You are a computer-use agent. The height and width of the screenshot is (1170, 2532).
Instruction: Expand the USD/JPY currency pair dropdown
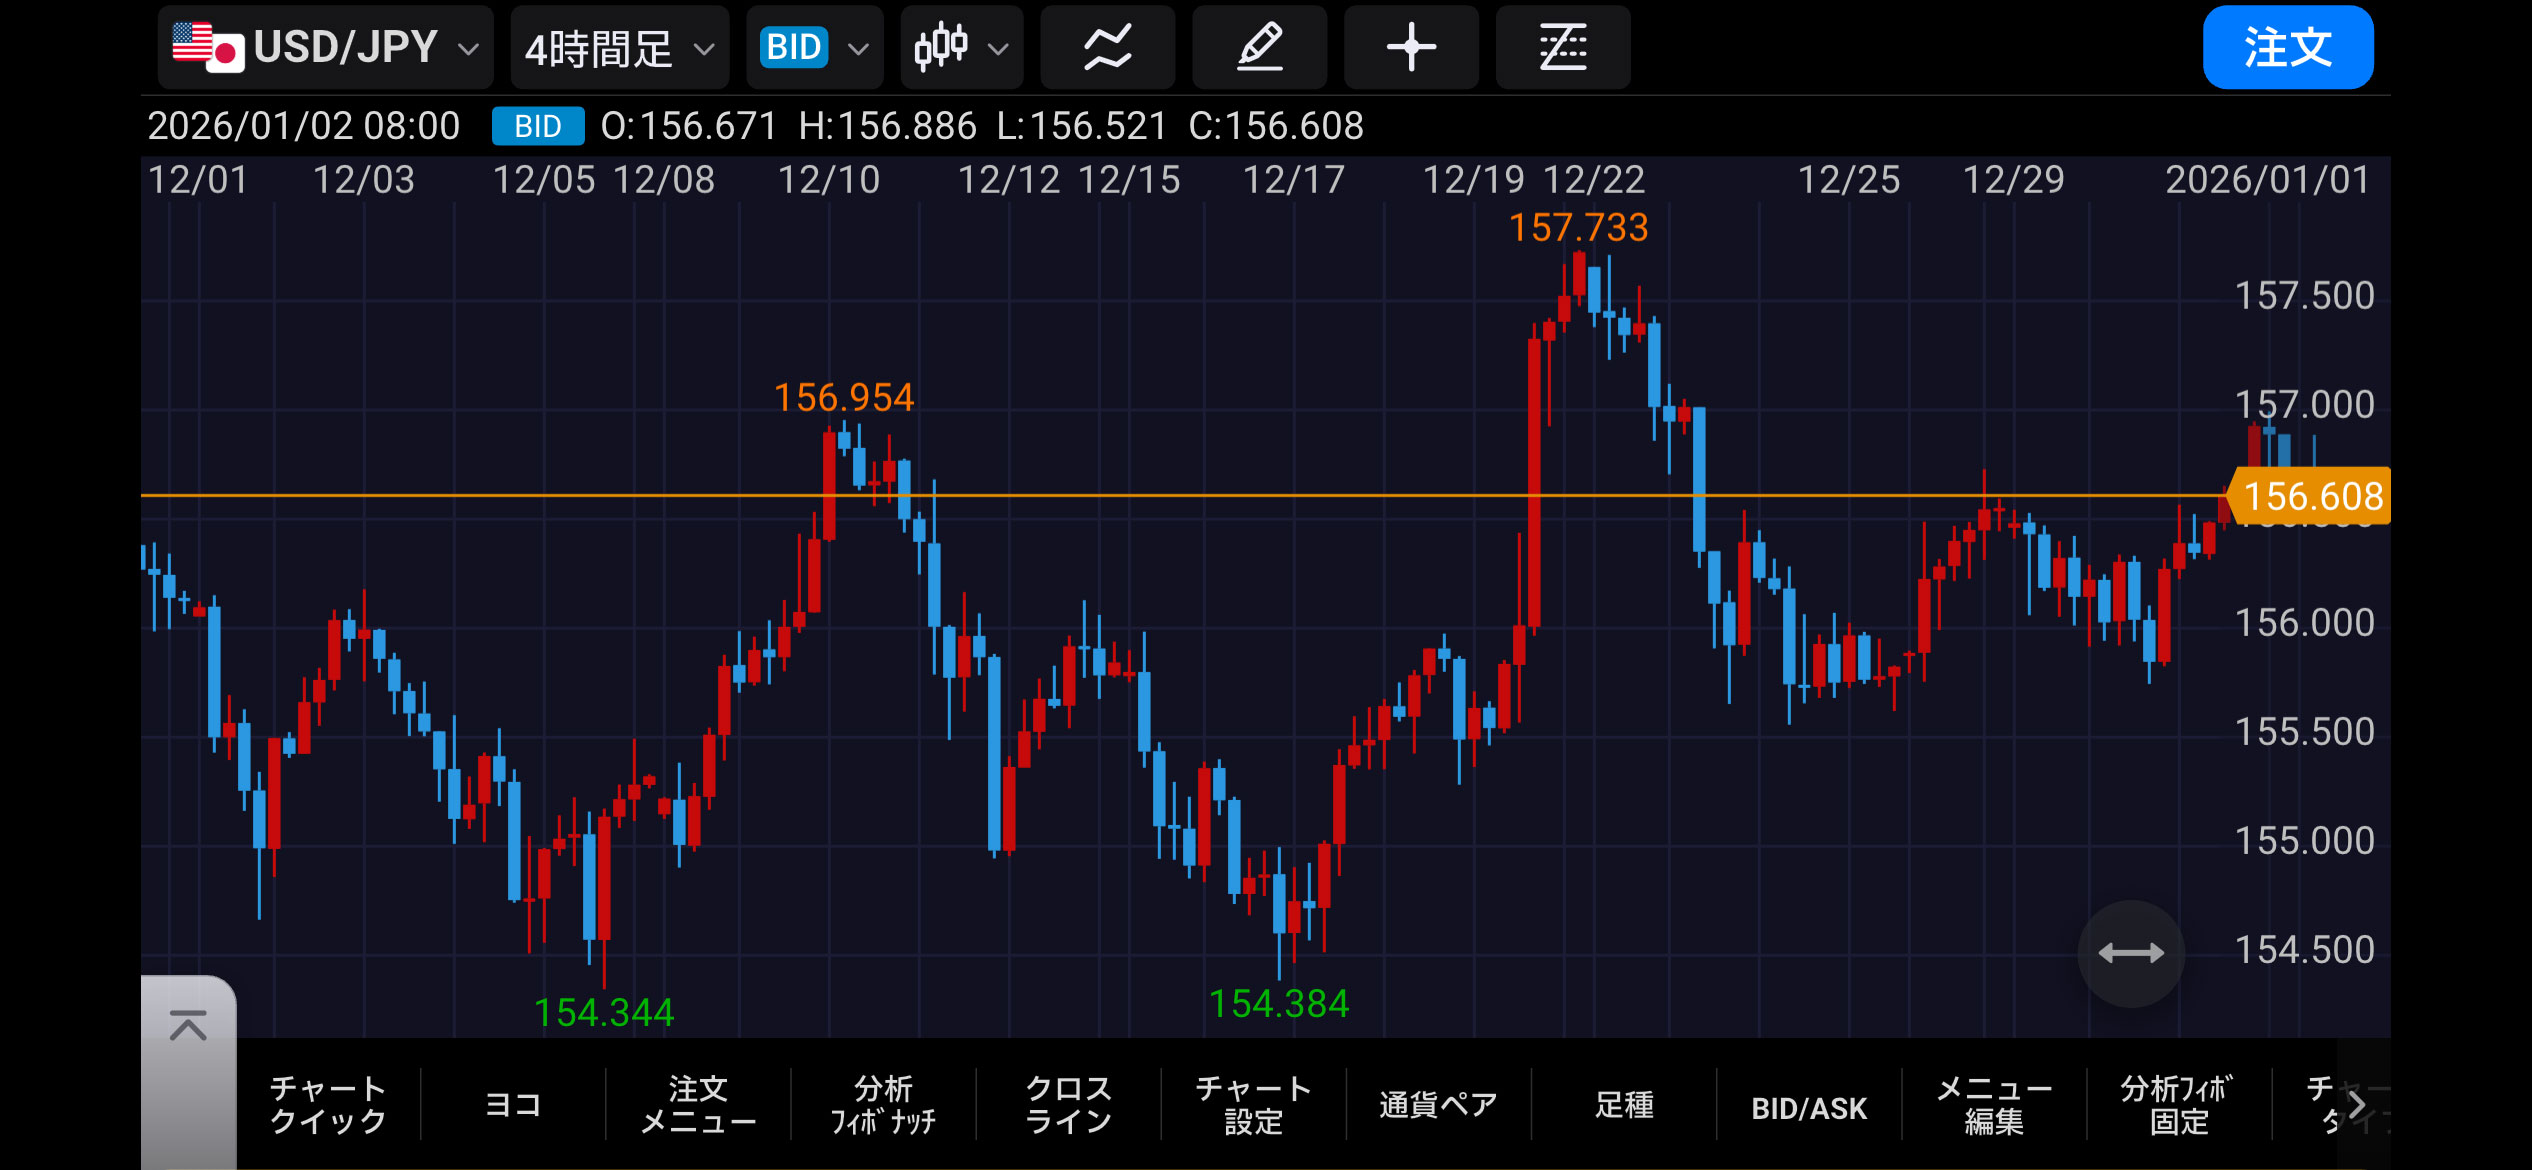pyautogui.click(x=325, y=47)
